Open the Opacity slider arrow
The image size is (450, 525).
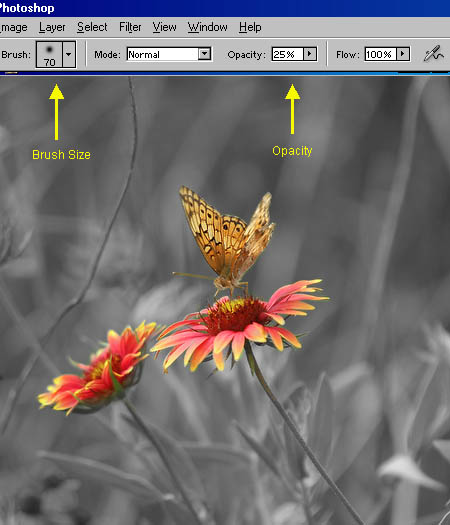(310, 54)
